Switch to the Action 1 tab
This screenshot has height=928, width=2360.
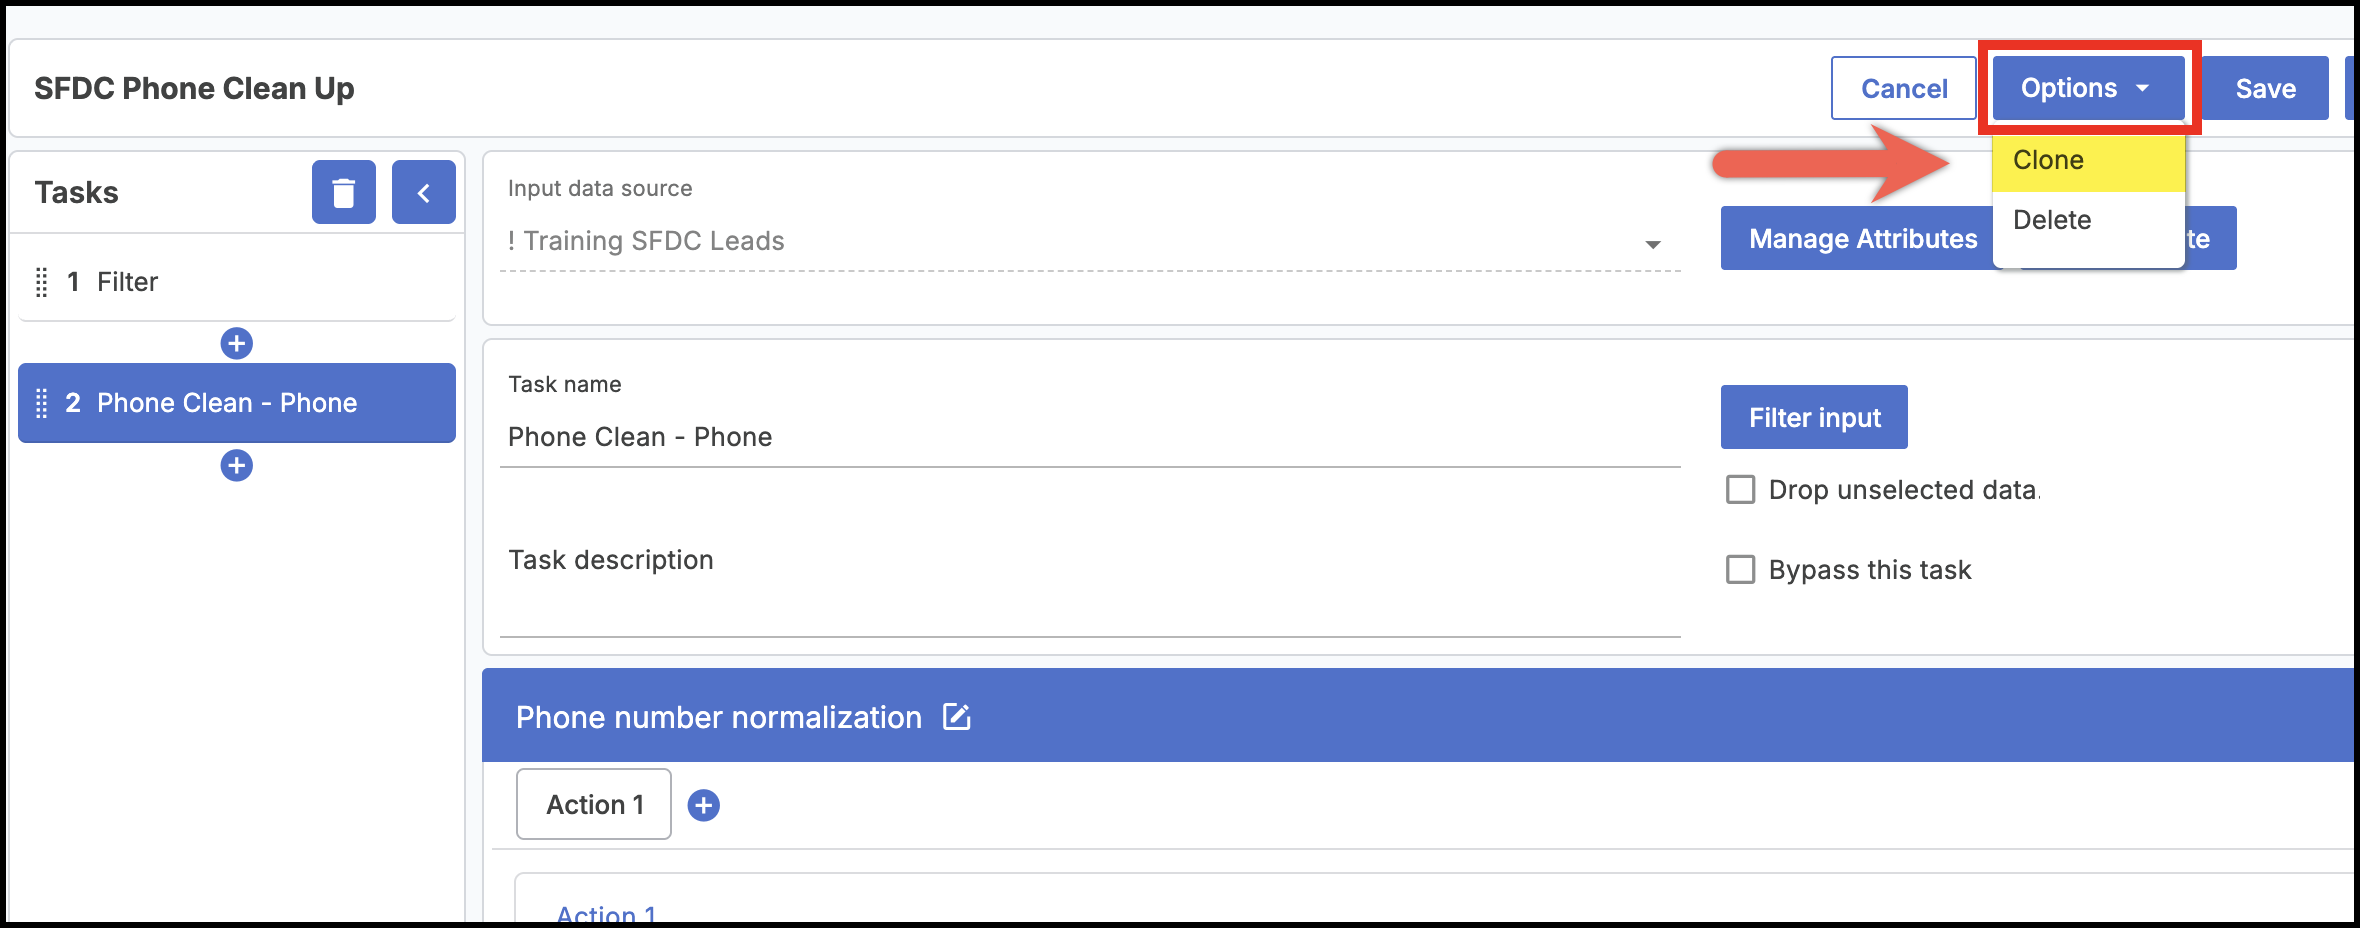tap(594, 805)
